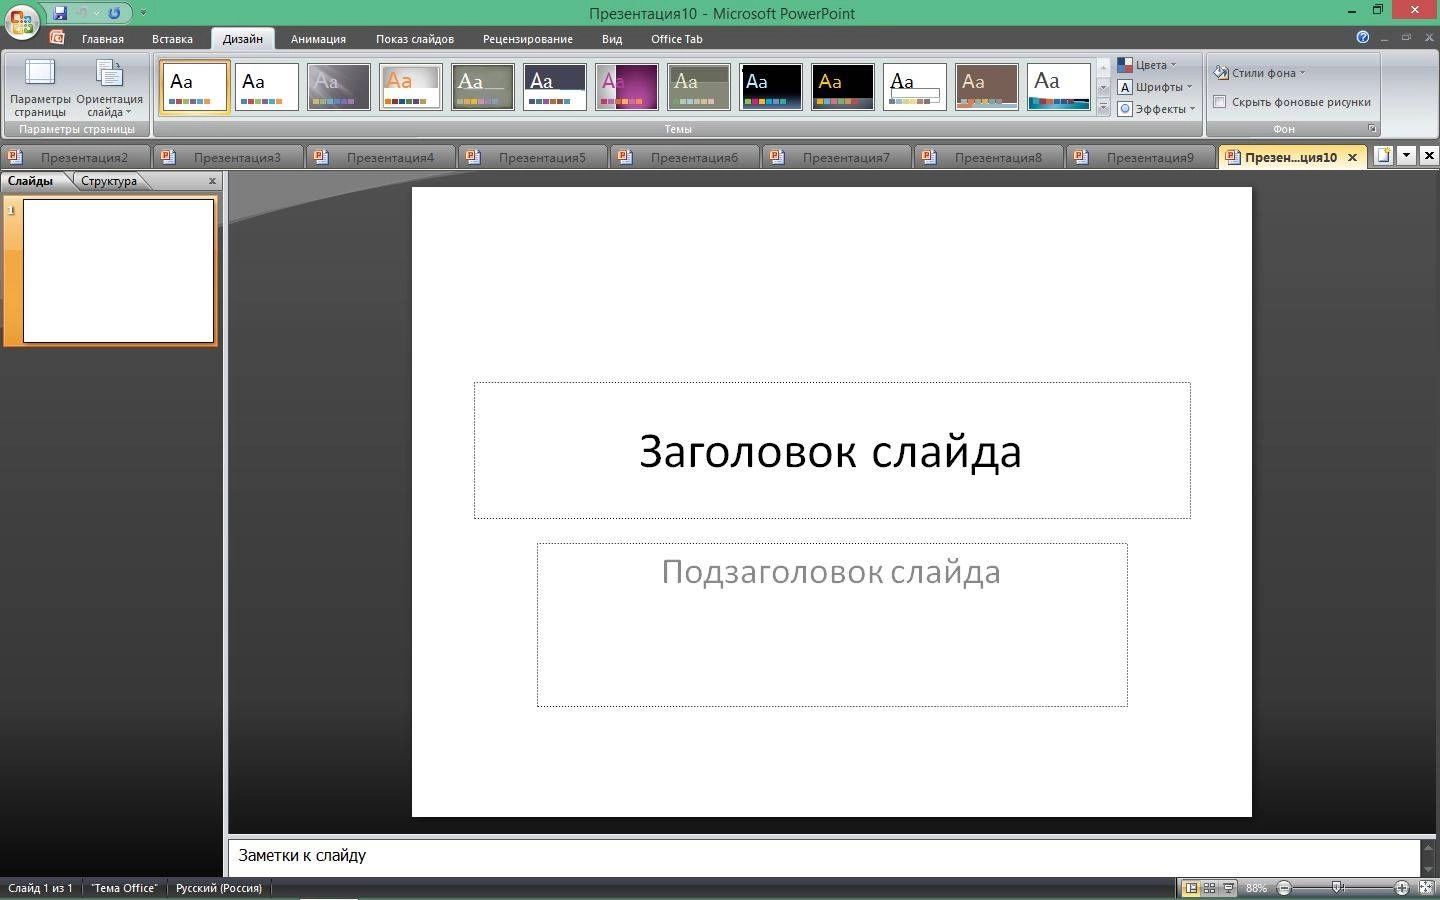Open the Рецензирование ribbon tab

(528, 39)
